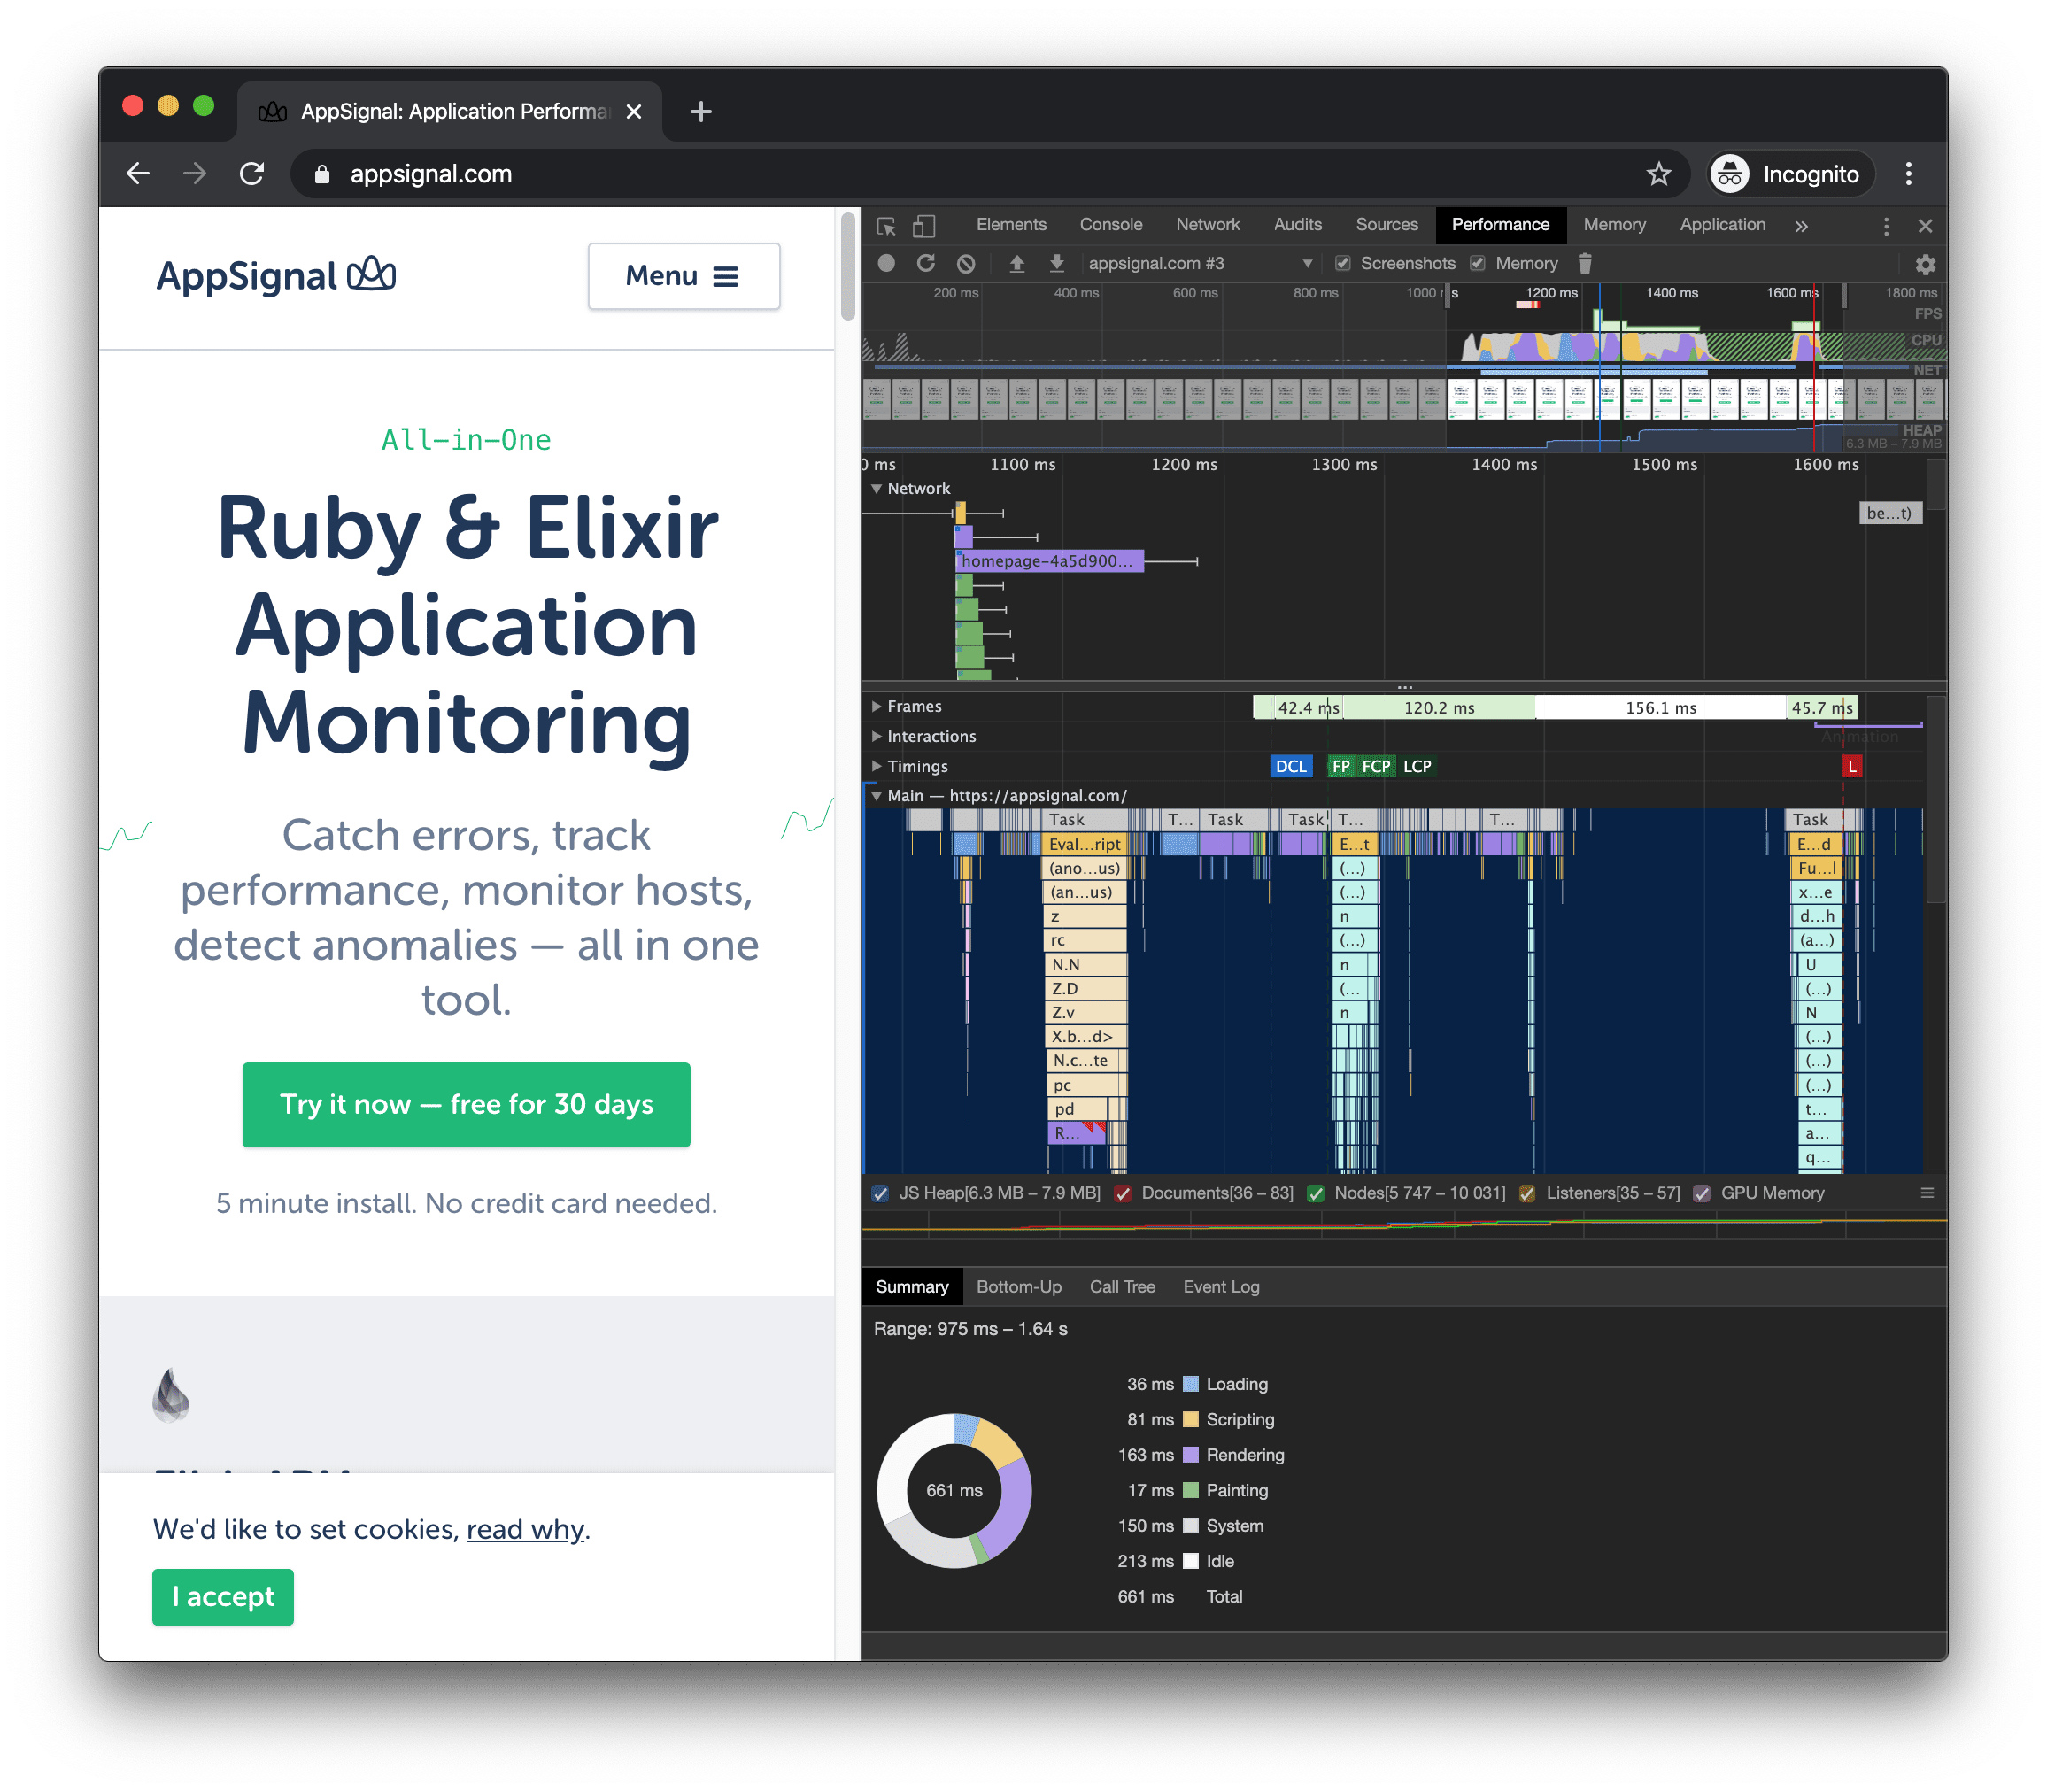
Task: Expand the Timings track
Action: point(876,766)
